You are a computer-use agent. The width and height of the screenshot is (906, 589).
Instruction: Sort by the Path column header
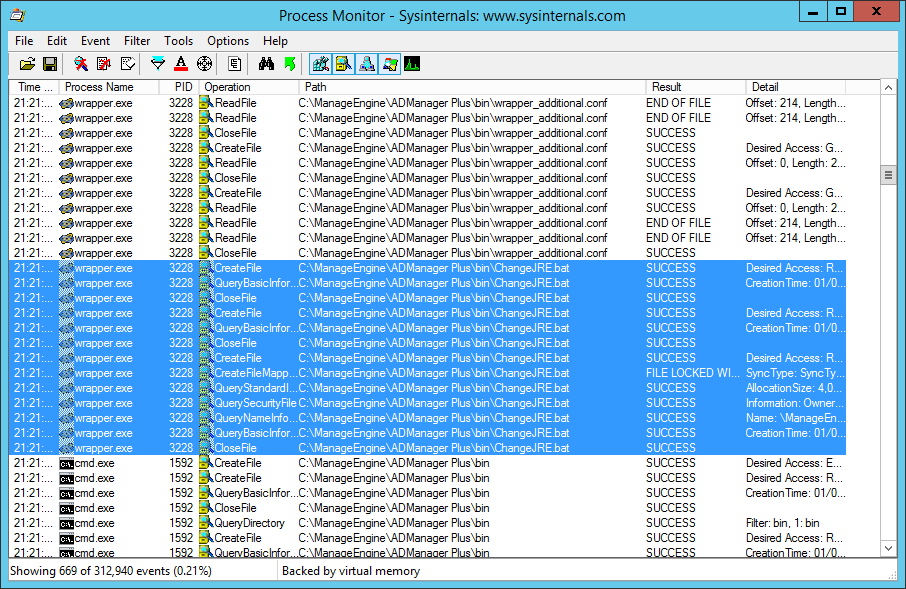point(472,87)
